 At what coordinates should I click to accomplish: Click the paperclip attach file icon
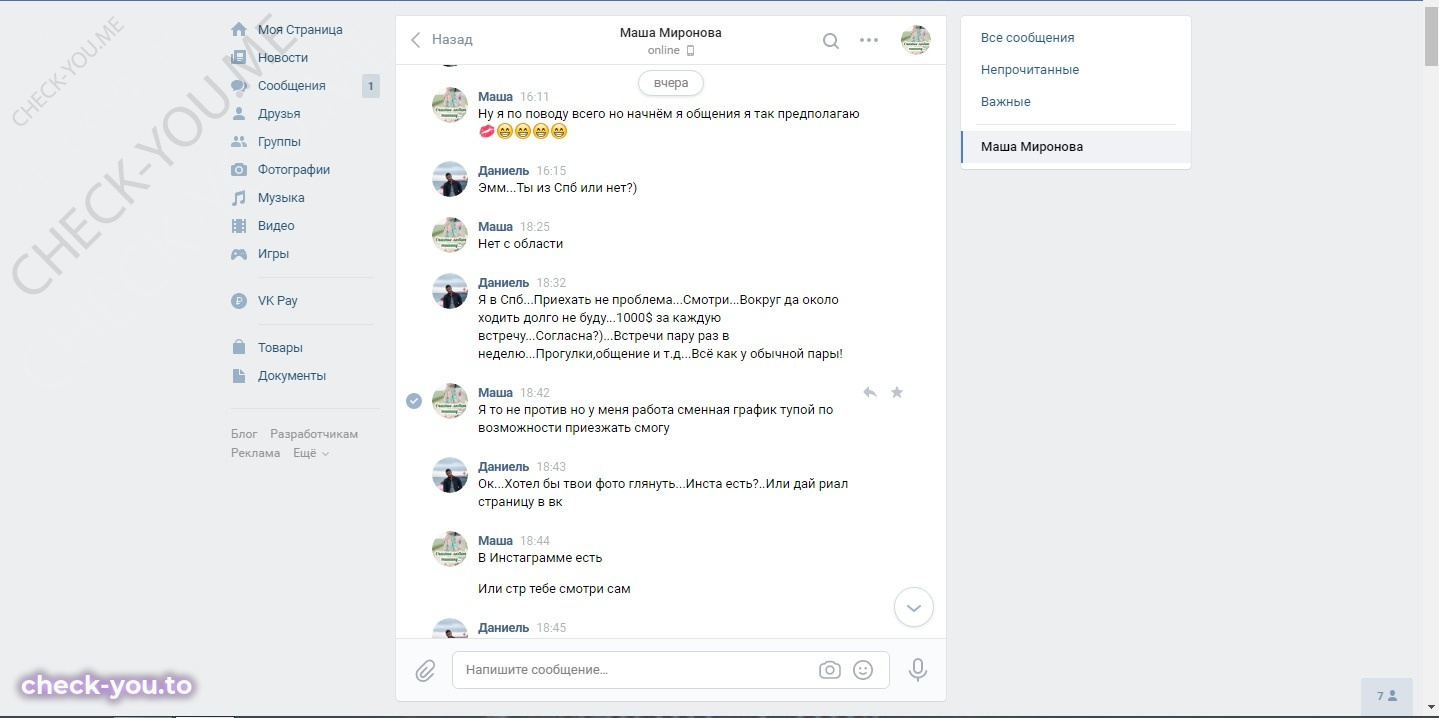425,670
